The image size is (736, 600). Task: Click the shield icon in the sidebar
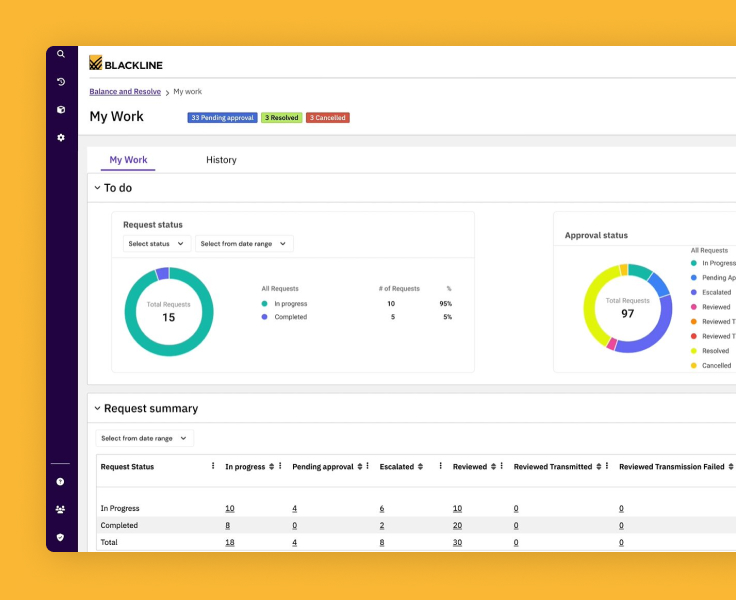tap(61, 537)
